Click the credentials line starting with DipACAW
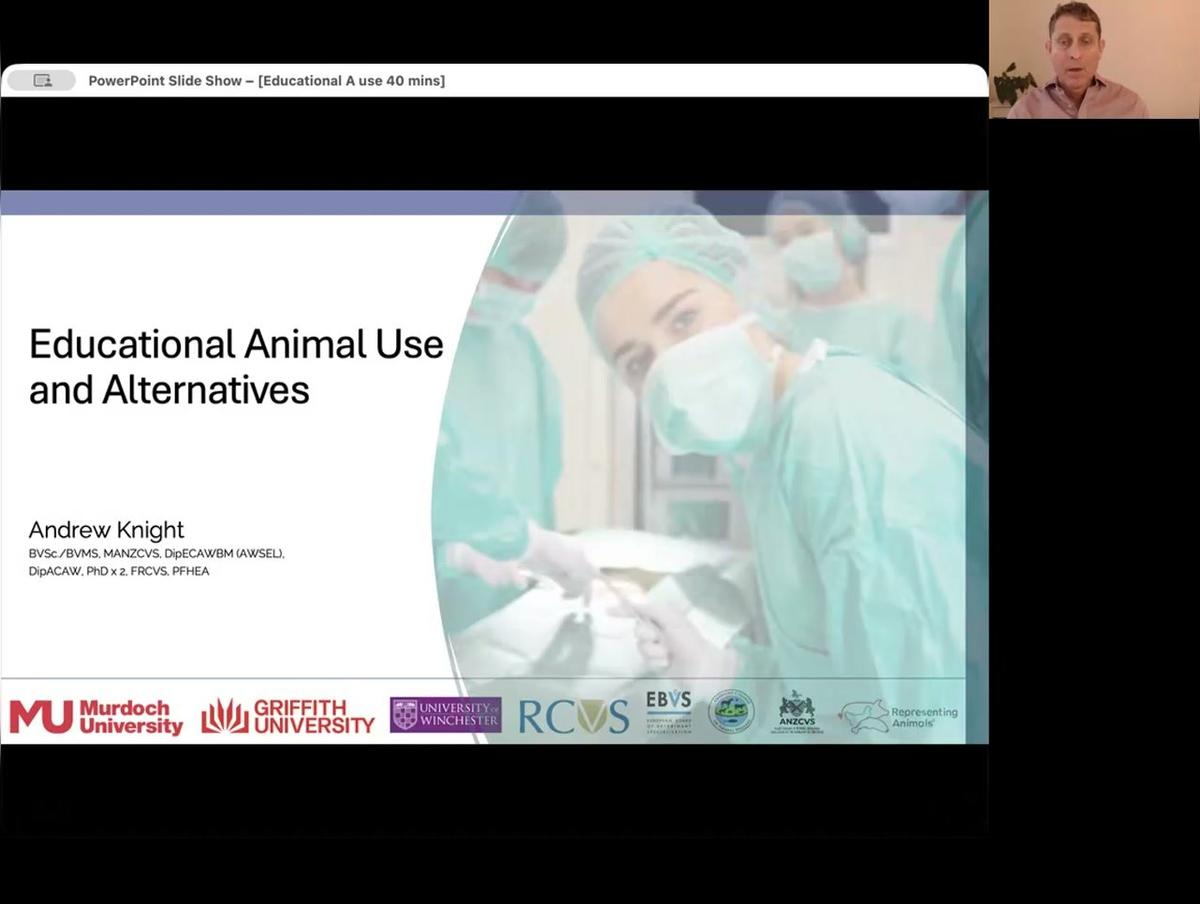 (119, 571)
